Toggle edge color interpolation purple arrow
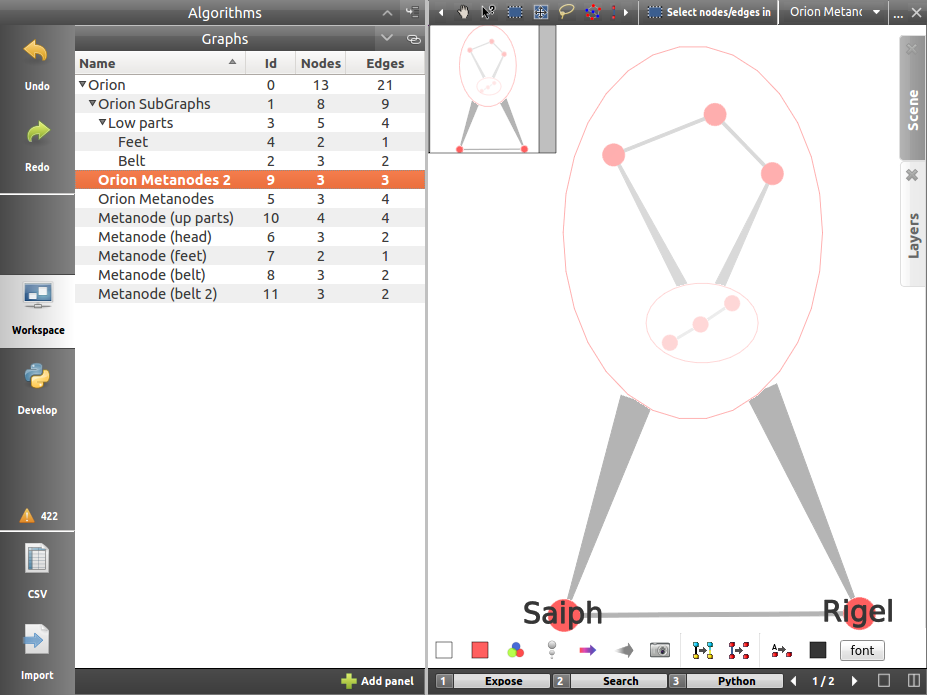The image size is (927, 695). (x=587, y=650)
